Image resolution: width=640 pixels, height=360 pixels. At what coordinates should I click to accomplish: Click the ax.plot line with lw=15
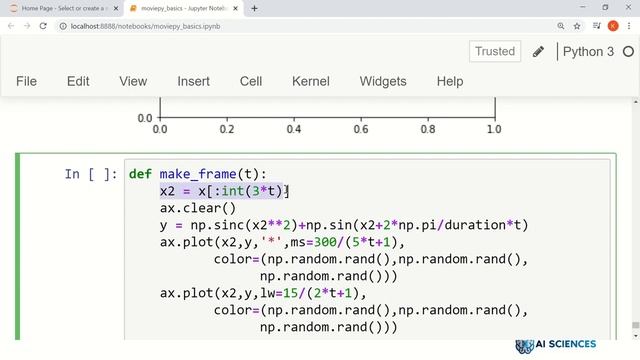click(263, 293)
